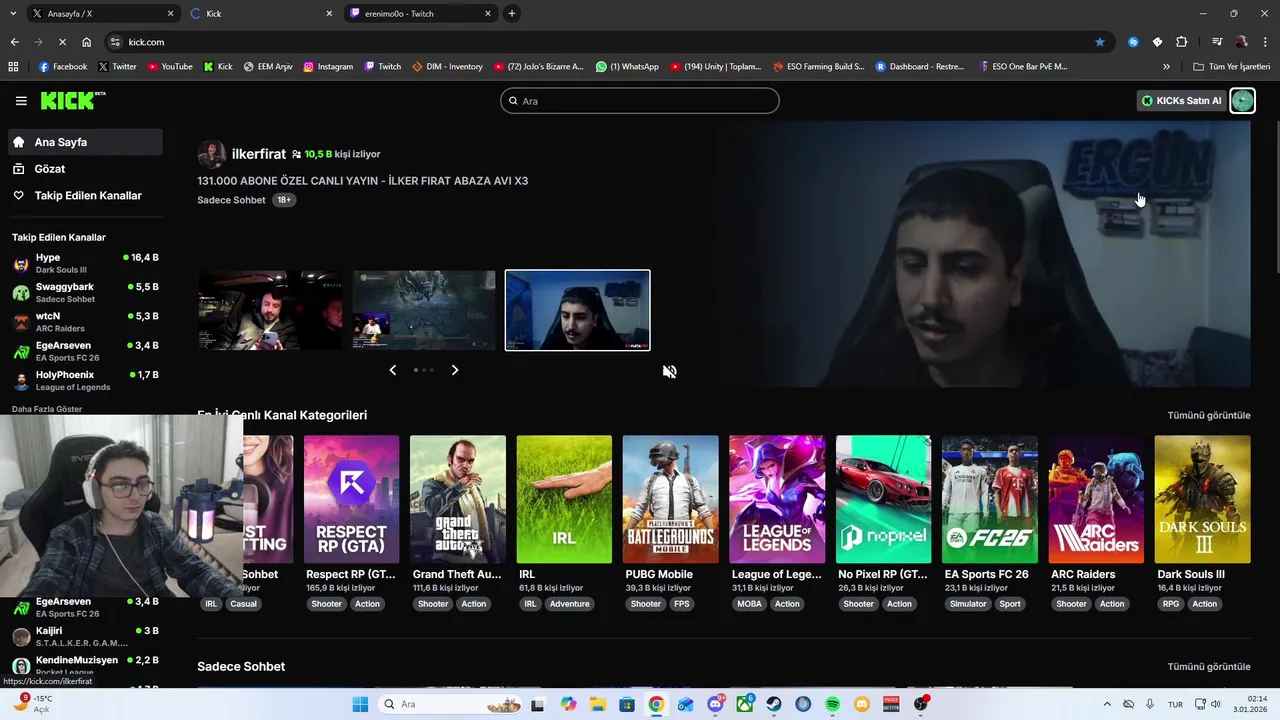Open the YouTube bookmark
This screenshot has width=1280, height=720.
pyautogui.click(x=170, y=67)
